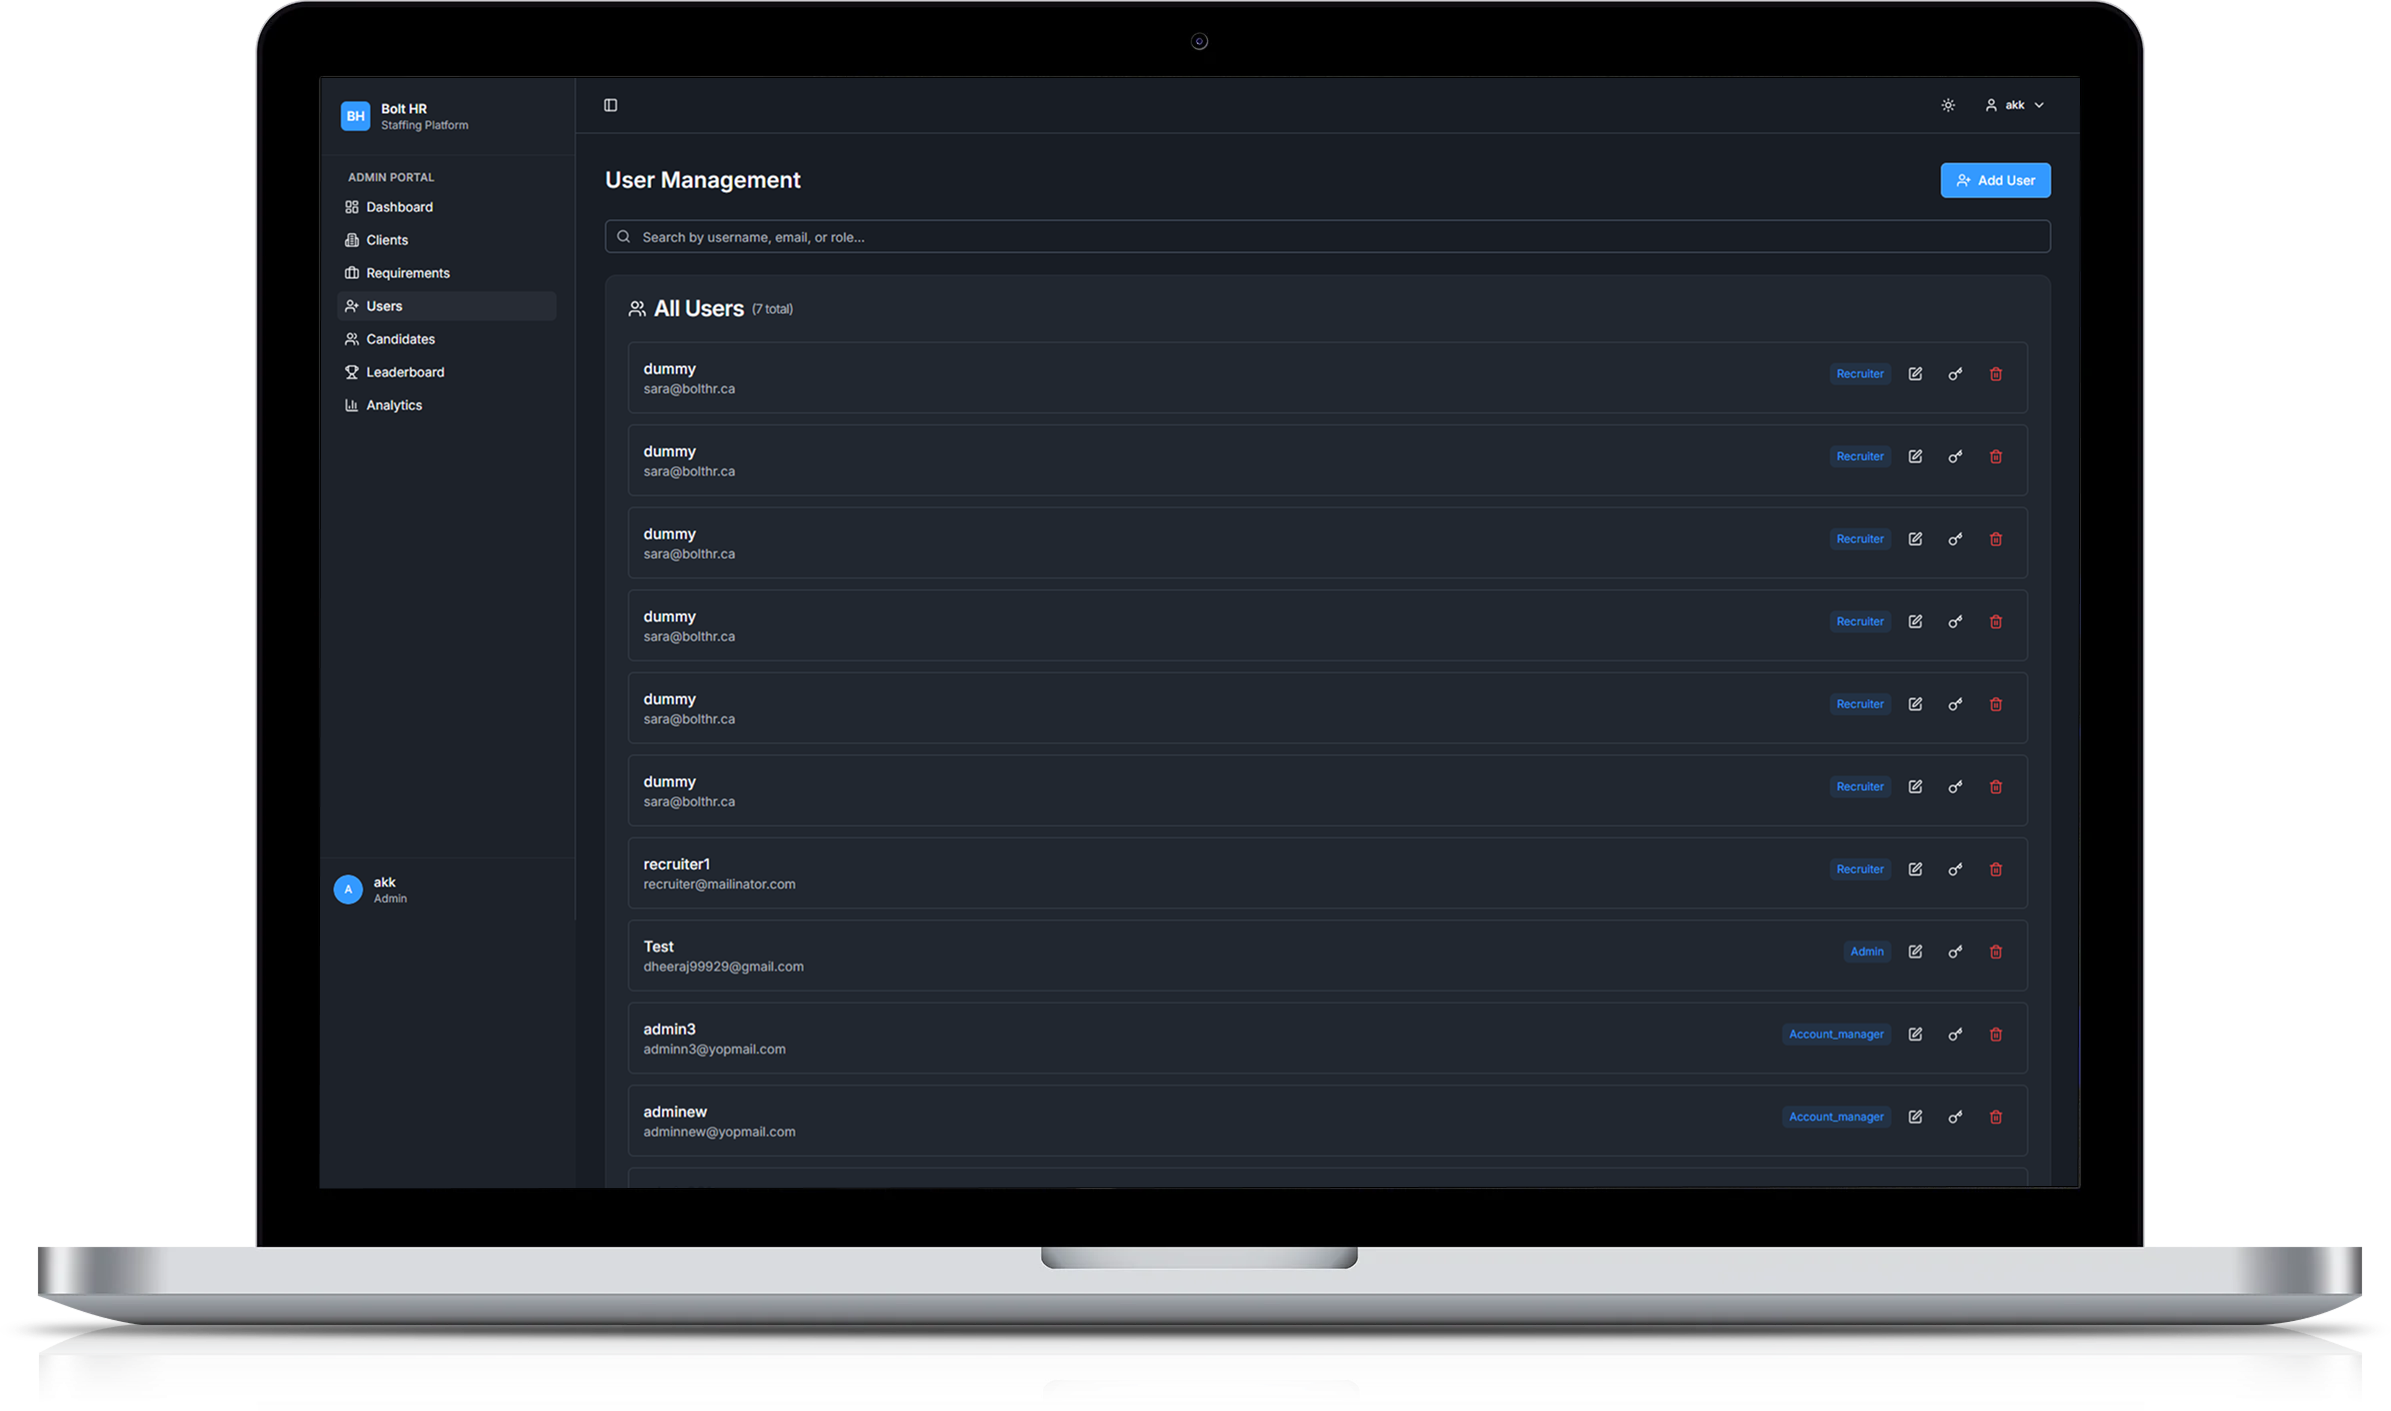The width and height of the screenshot is (2391, 1411).
Task: Open the akk account dropdown
Action: point(2015,105)
